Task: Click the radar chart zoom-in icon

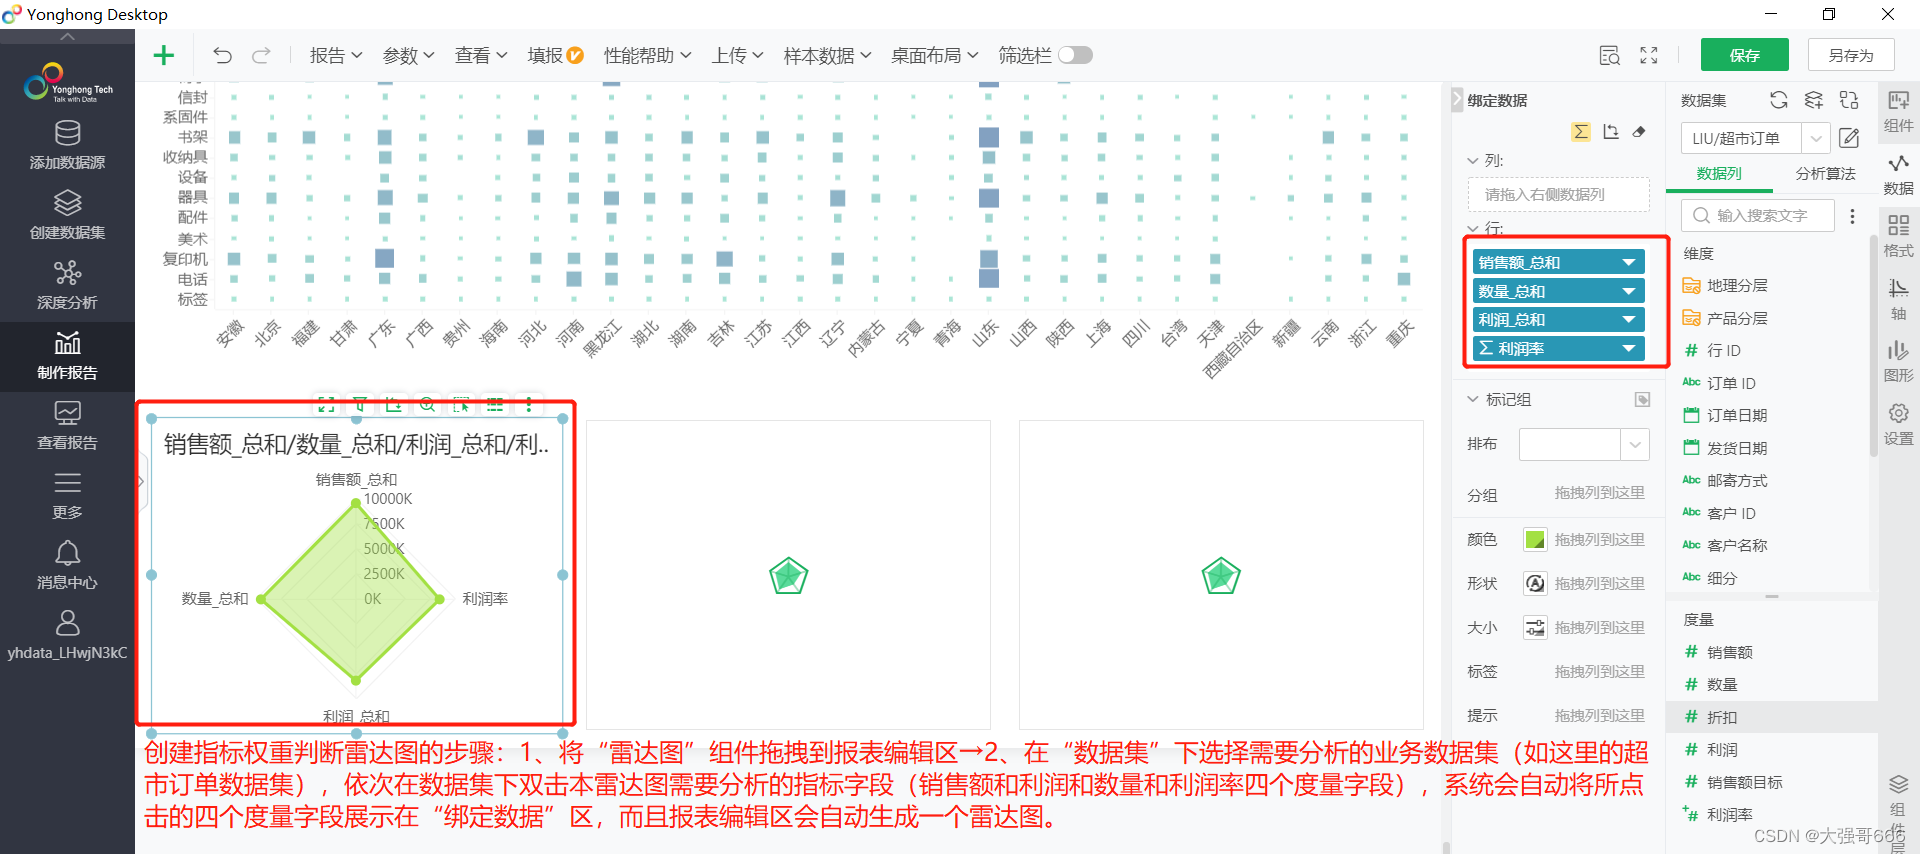Action: coord(427,405)
